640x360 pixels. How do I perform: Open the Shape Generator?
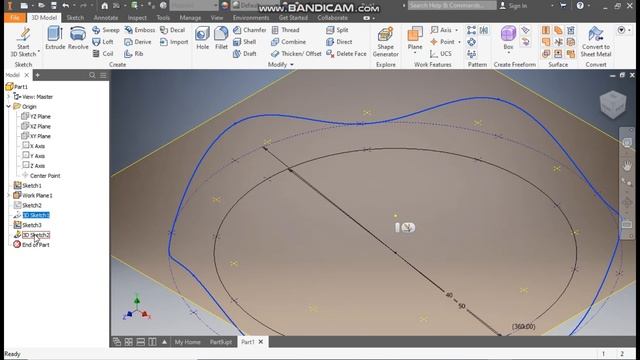(385, 42)
